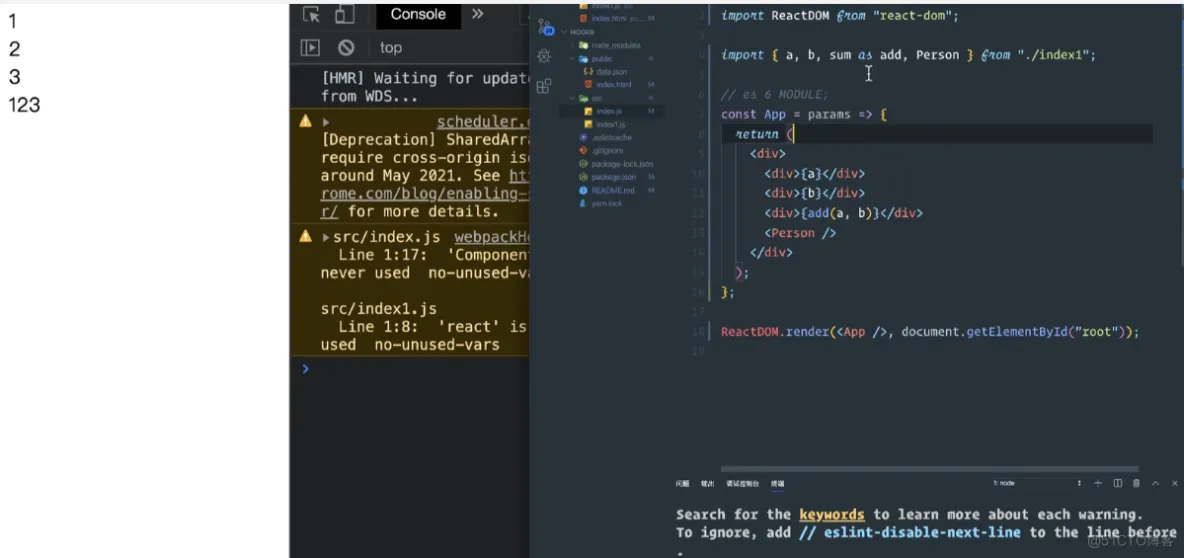Switch to the 输出 (Output) panel tab
Image resolution: width=1184 pixels, height=558 pixels.
coord(708,483)
